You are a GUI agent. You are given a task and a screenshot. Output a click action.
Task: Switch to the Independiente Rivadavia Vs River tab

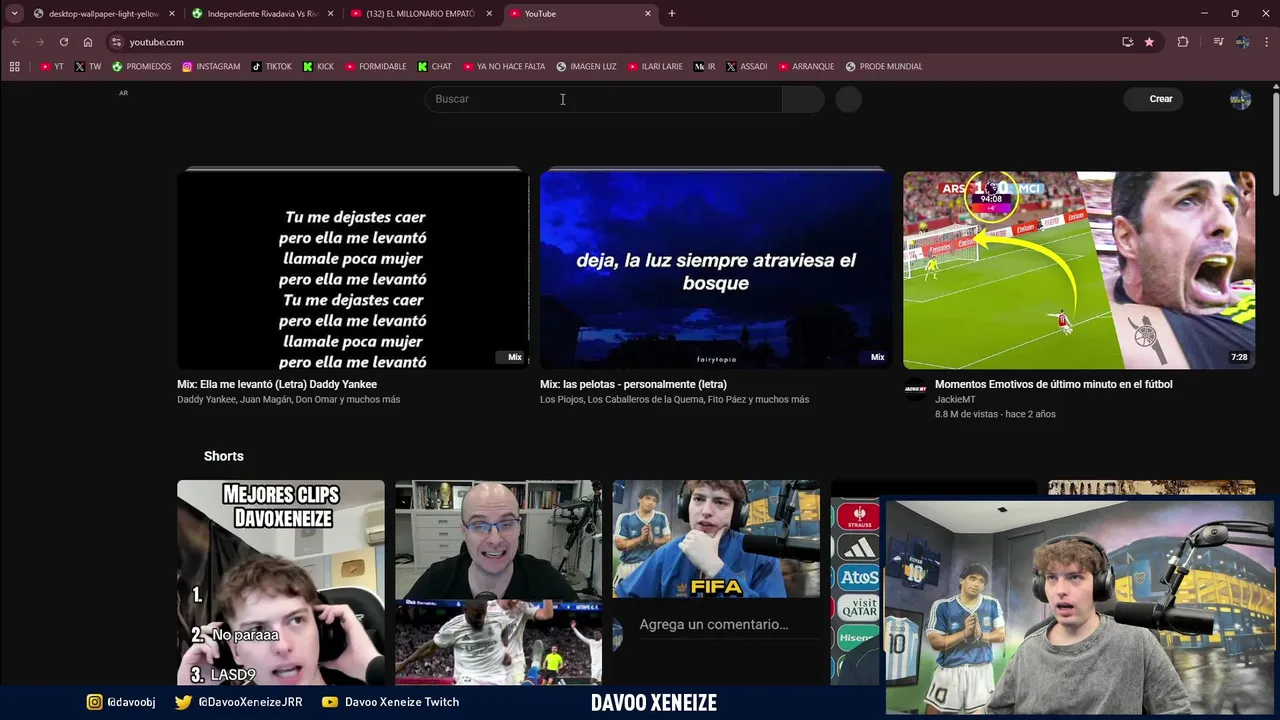pyautogui.click(x=262, y=14)
